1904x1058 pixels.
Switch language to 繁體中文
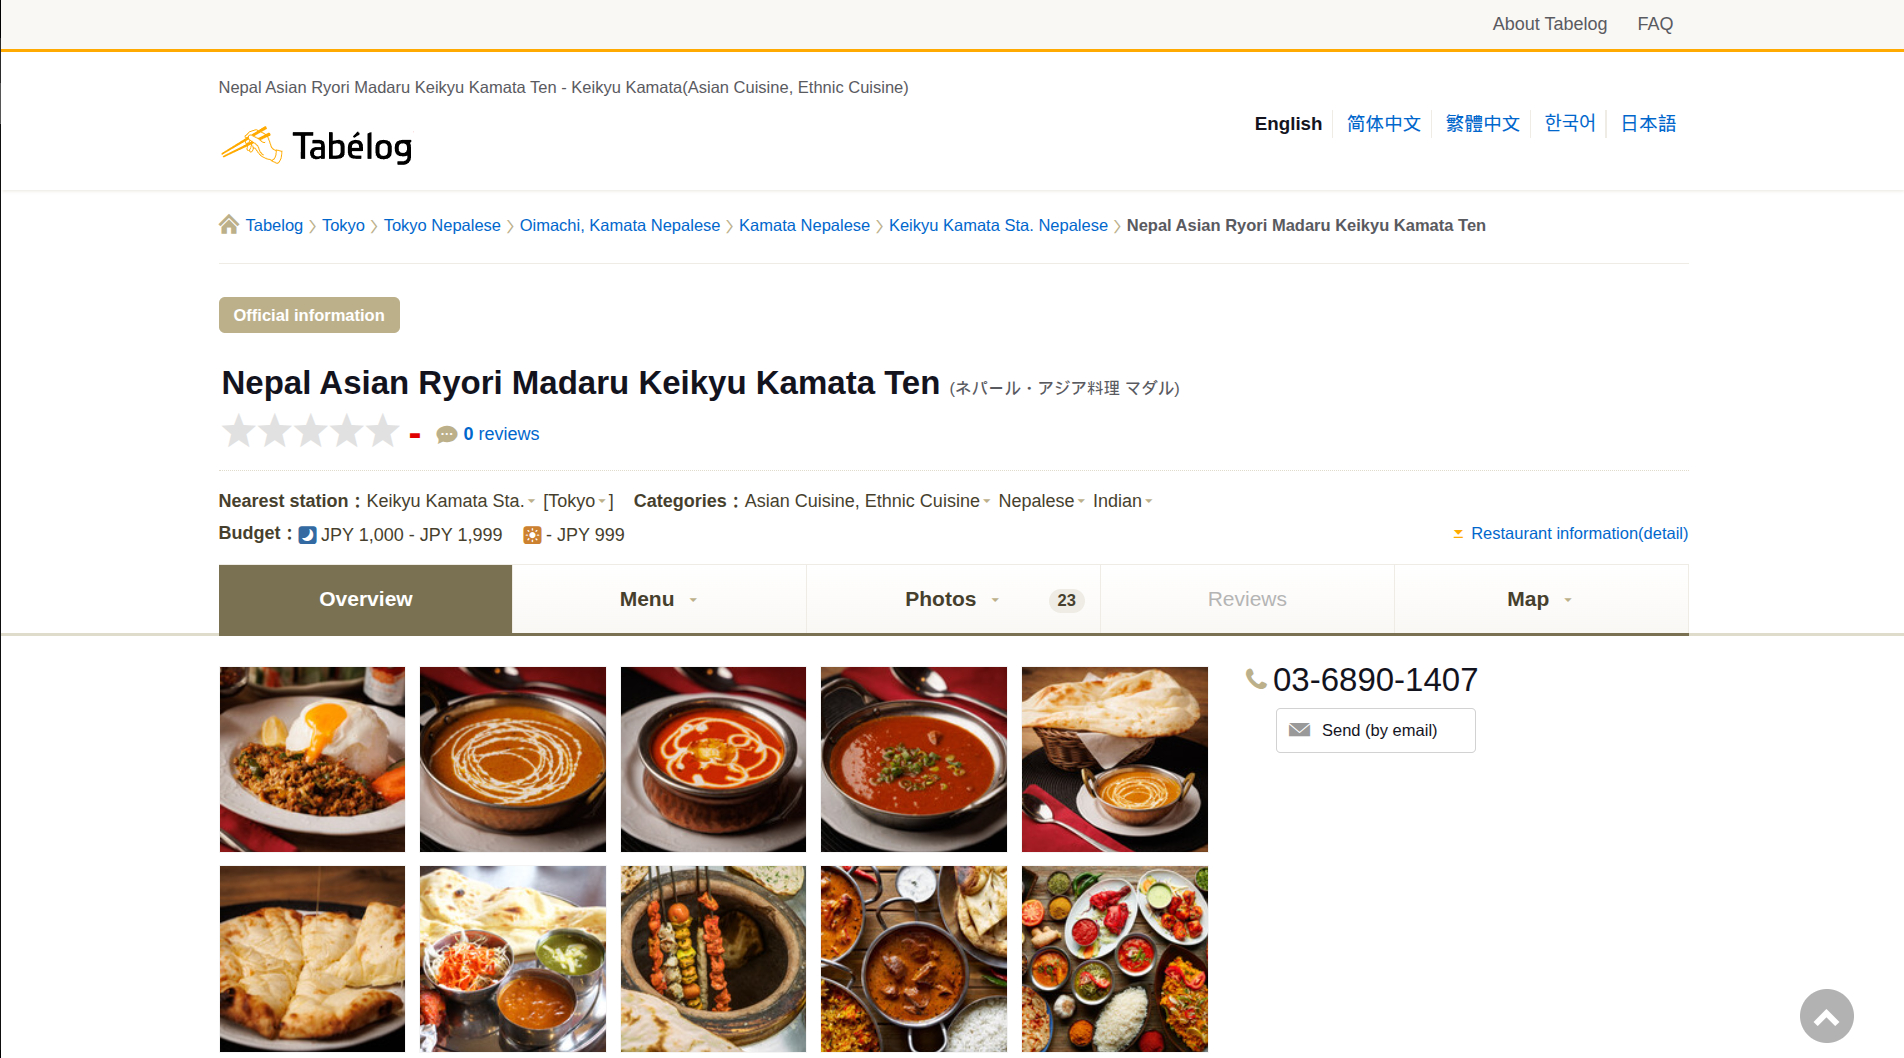coord(1482,124)
